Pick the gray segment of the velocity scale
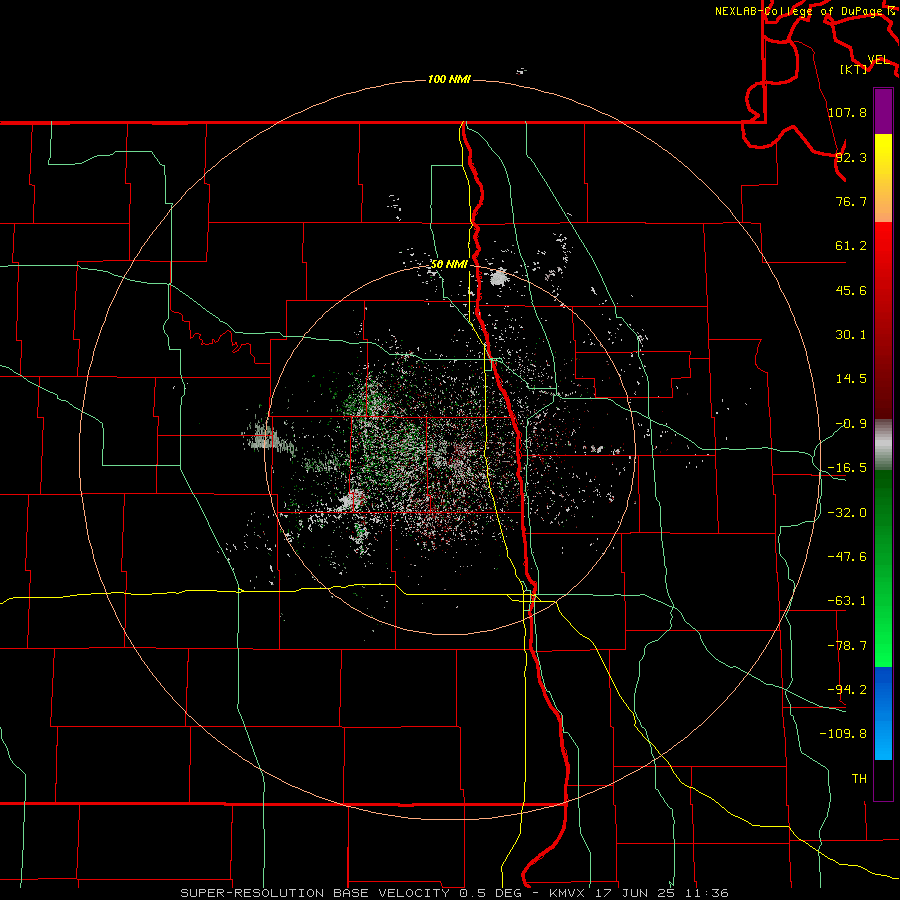900x900 pixels. (883, 445)
